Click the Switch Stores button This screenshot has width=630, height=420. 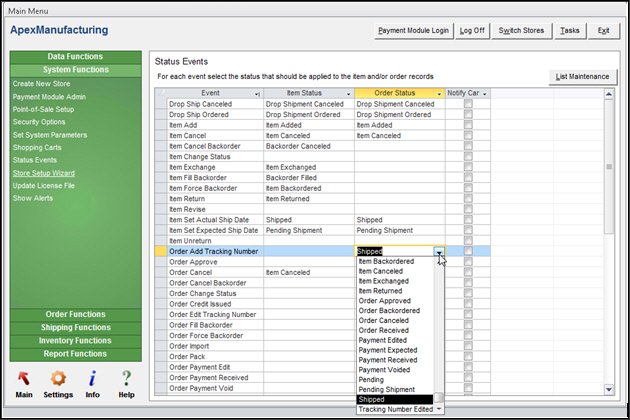click(x=521, y=30)
